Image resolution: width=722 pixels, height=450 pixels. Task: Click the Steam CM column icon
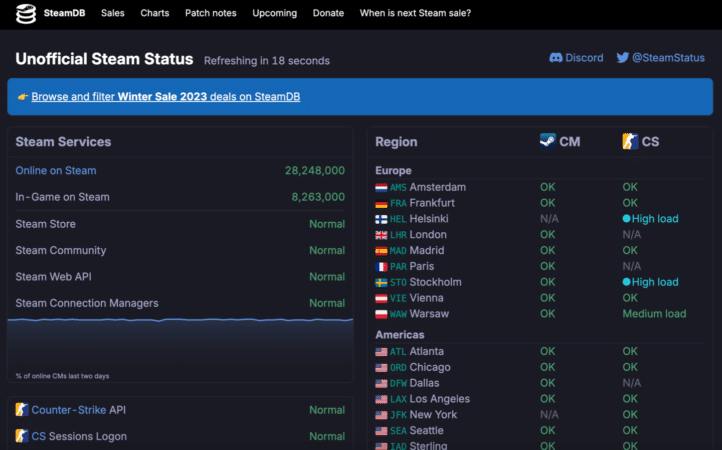tap(548, 141)
